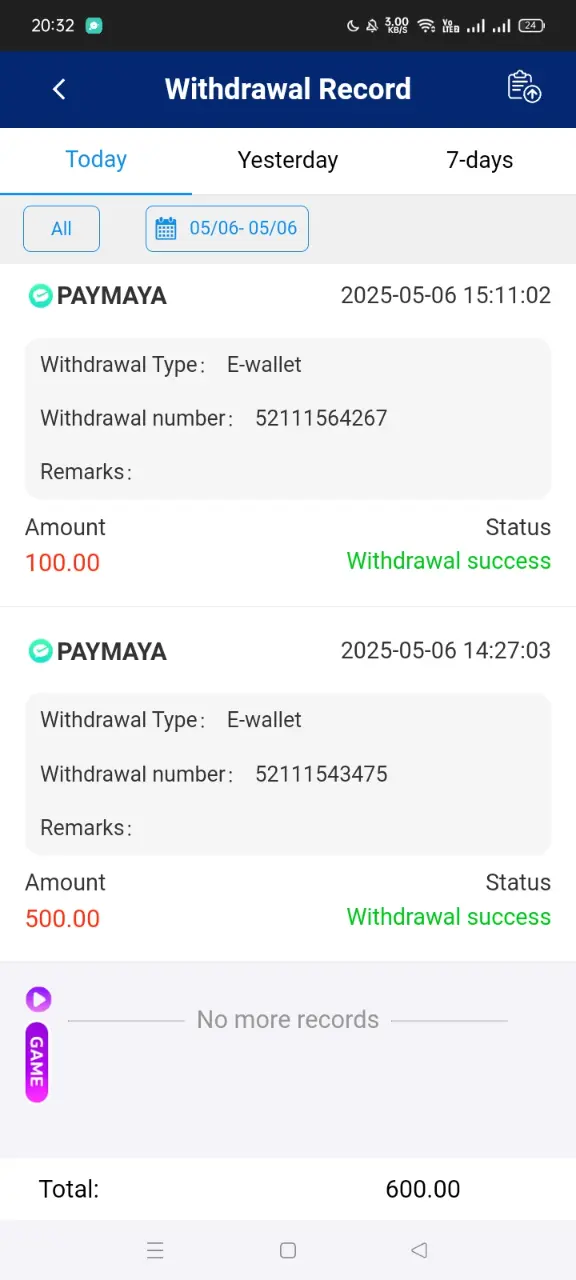Tap the Android recent apps menu icon
The image size is (576, 1280).
click(x=155, y=1250)
